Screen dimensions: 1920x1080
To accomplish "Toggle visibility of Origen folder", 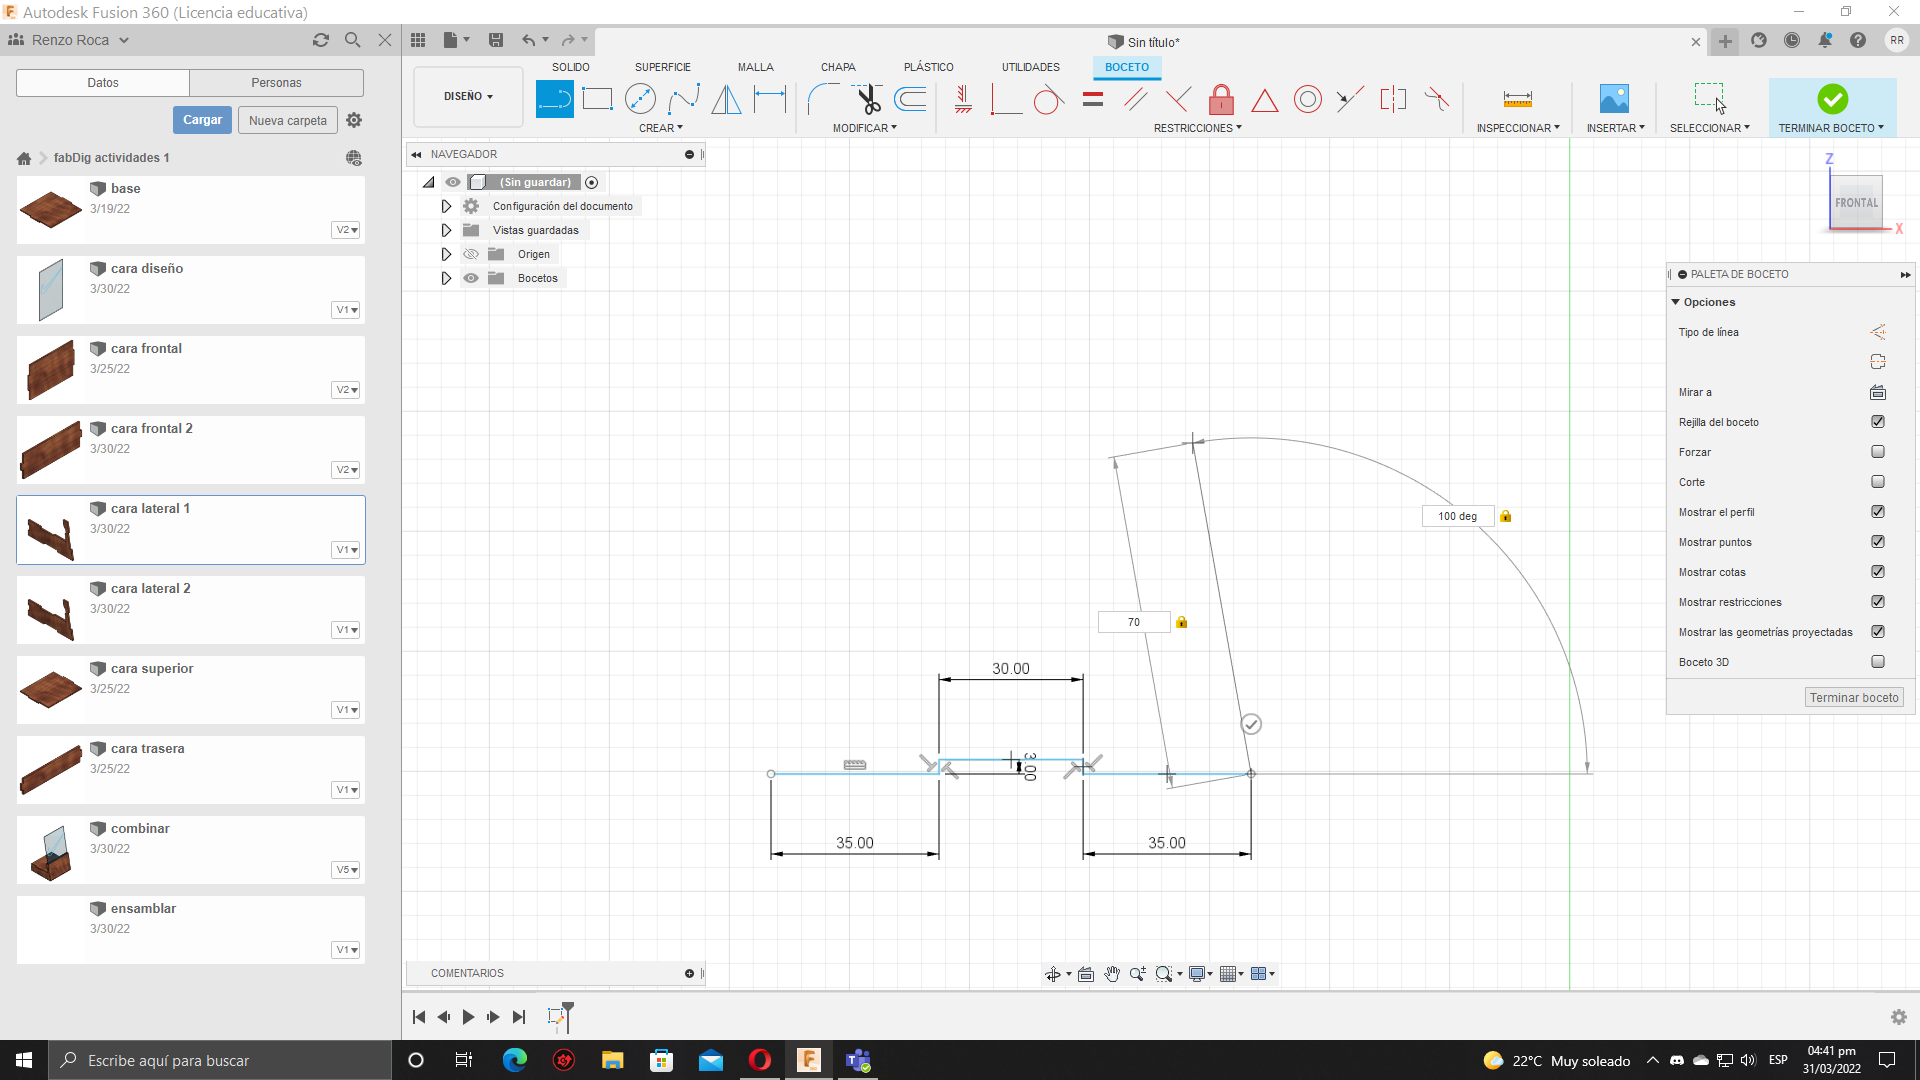I will coord(471,254).
